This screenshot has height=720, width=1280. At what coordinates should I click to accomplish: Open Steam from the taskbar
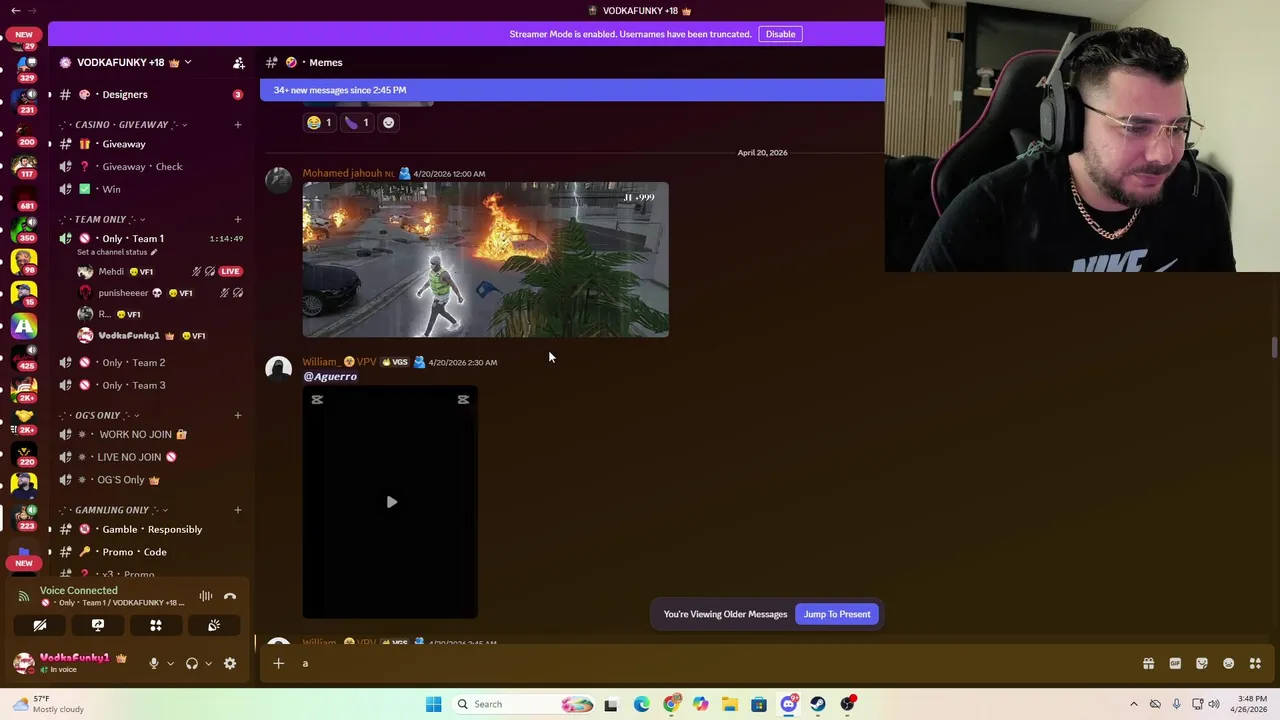818,704
